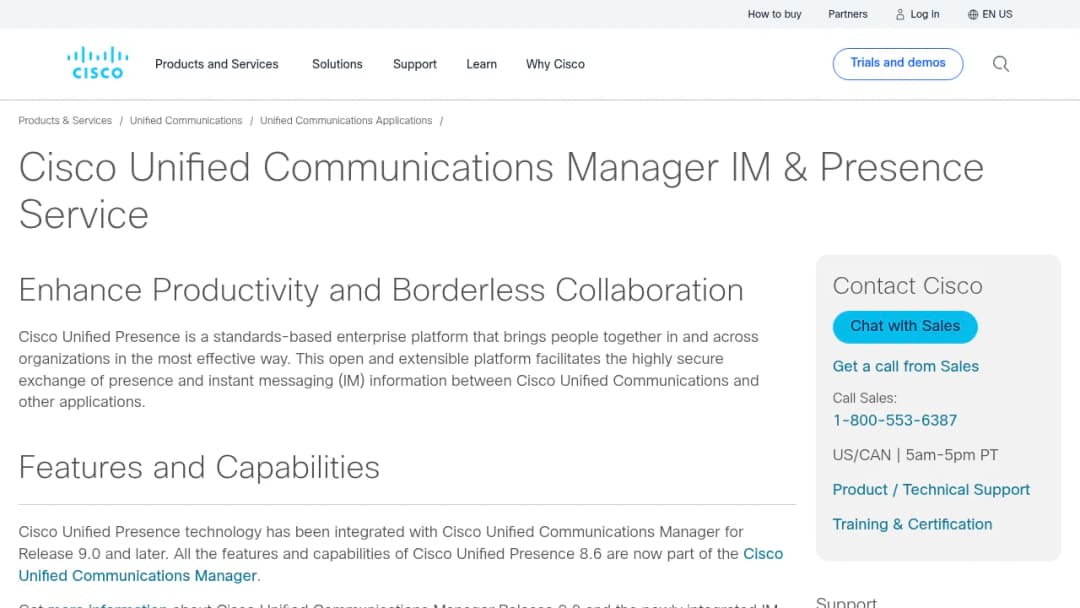Open the Partners link

click(847, 14)
